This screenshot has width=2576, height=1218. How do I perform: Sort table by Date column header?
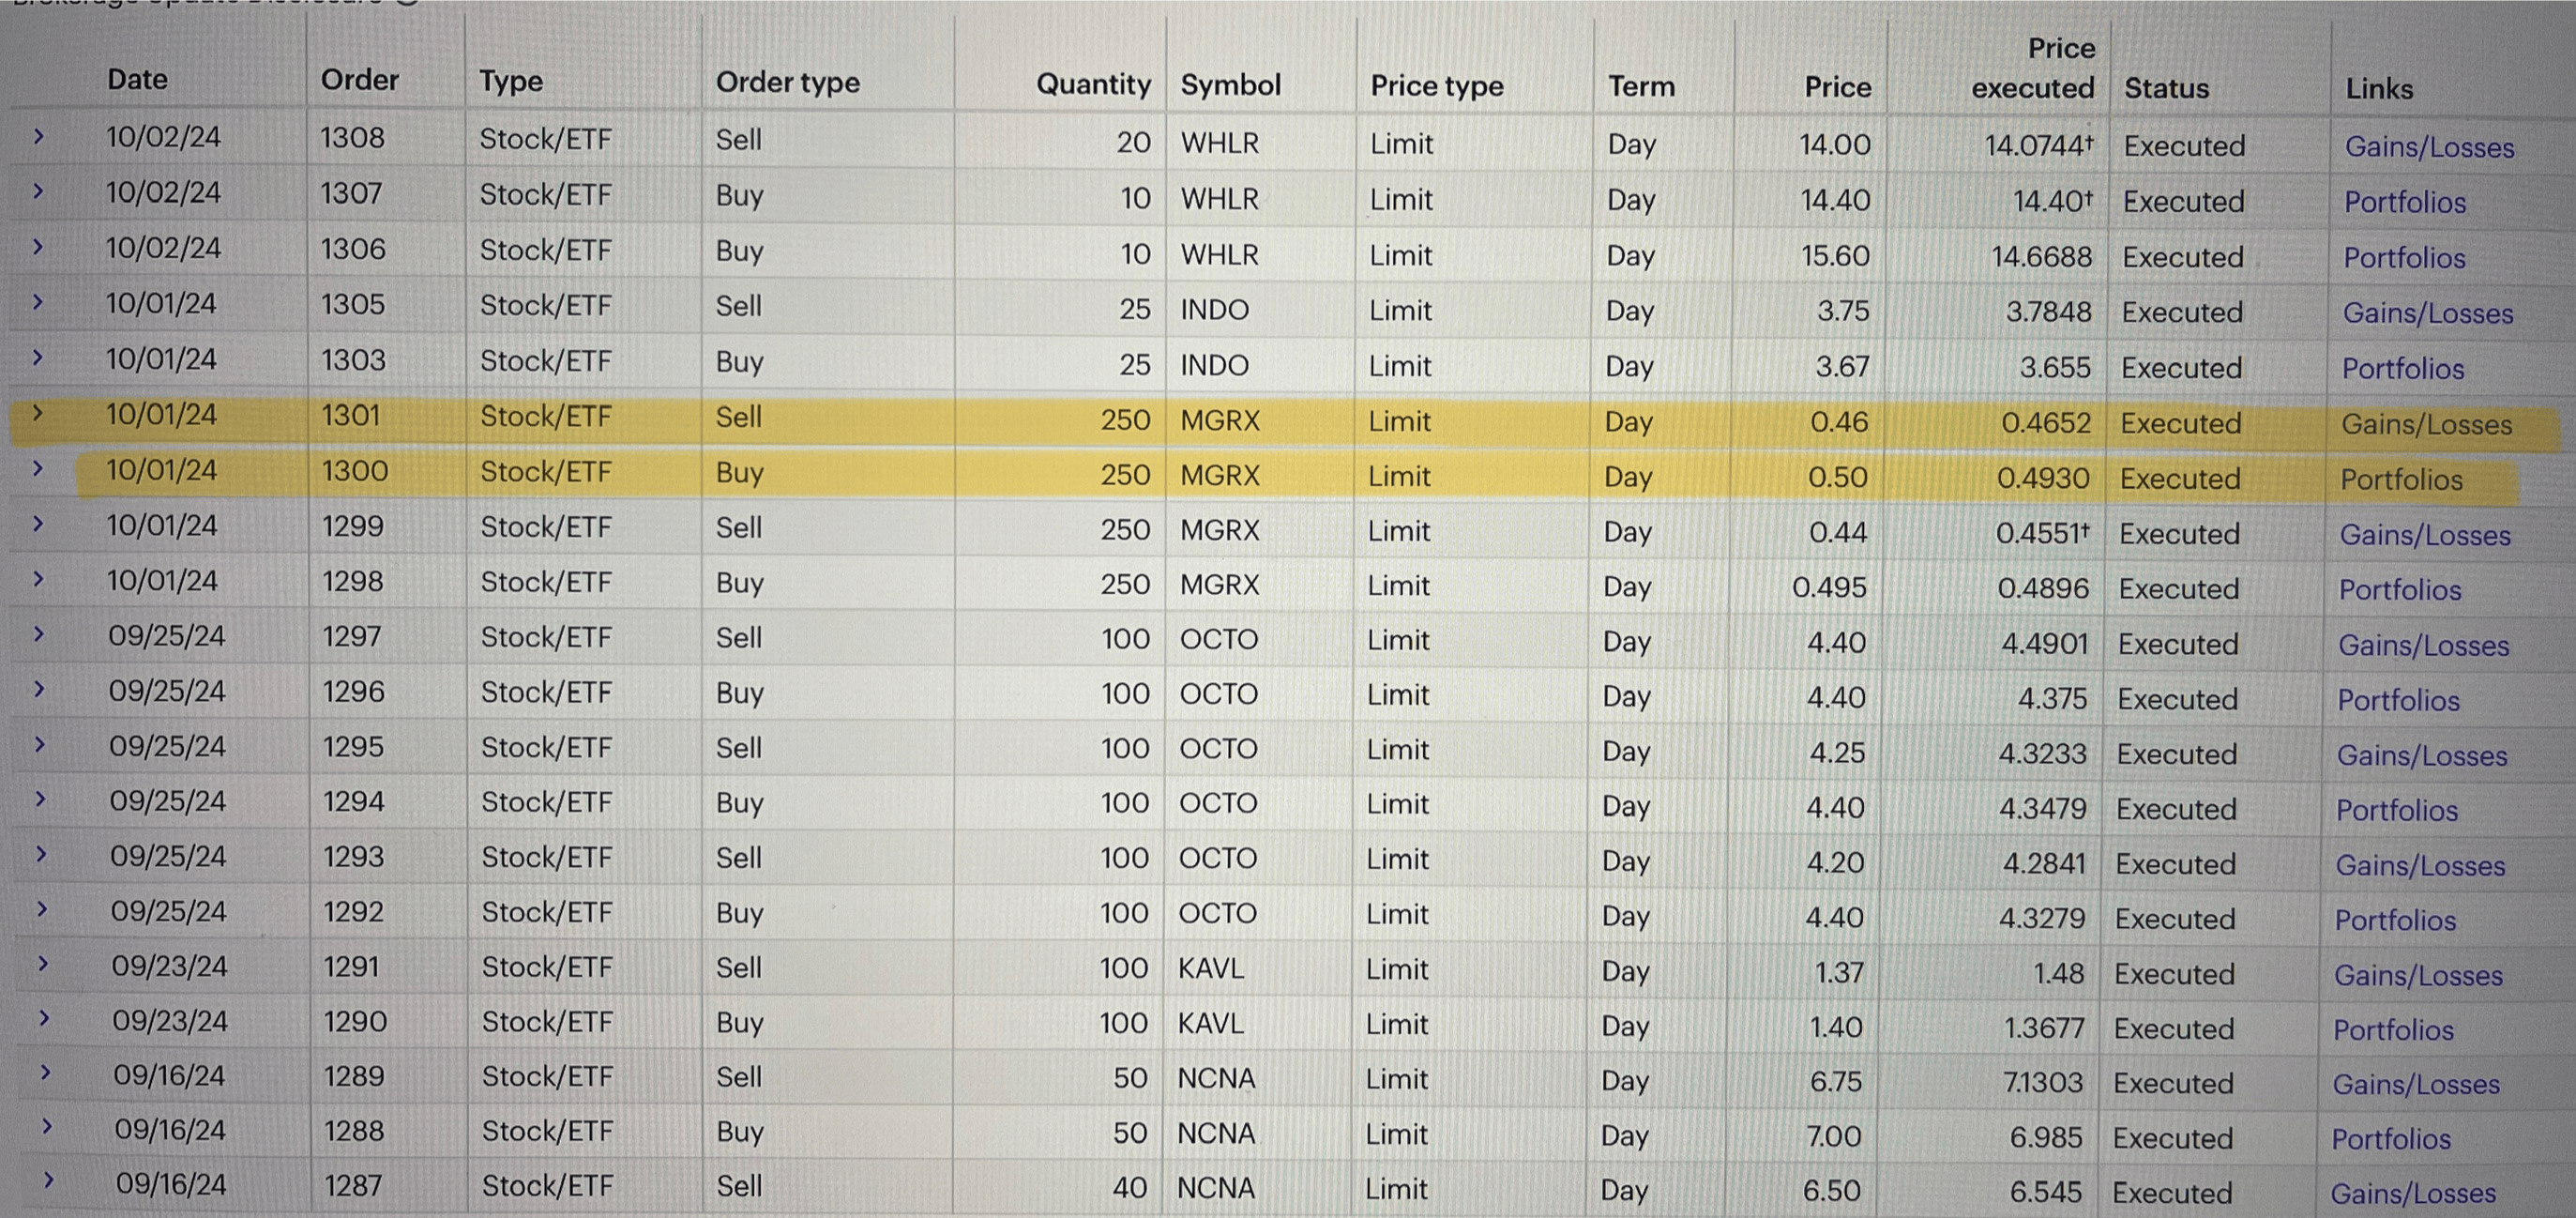point(137,80)
